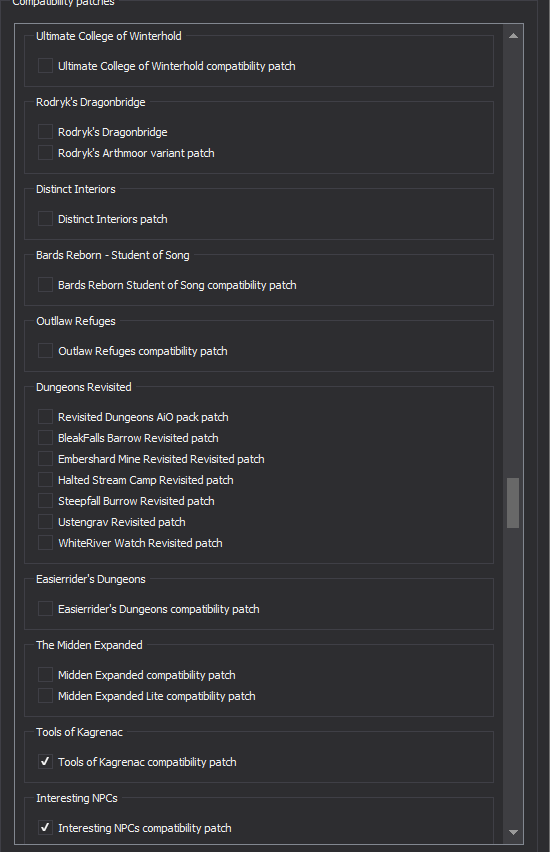Enable the Distinct Interiors patch

(45, 218)
